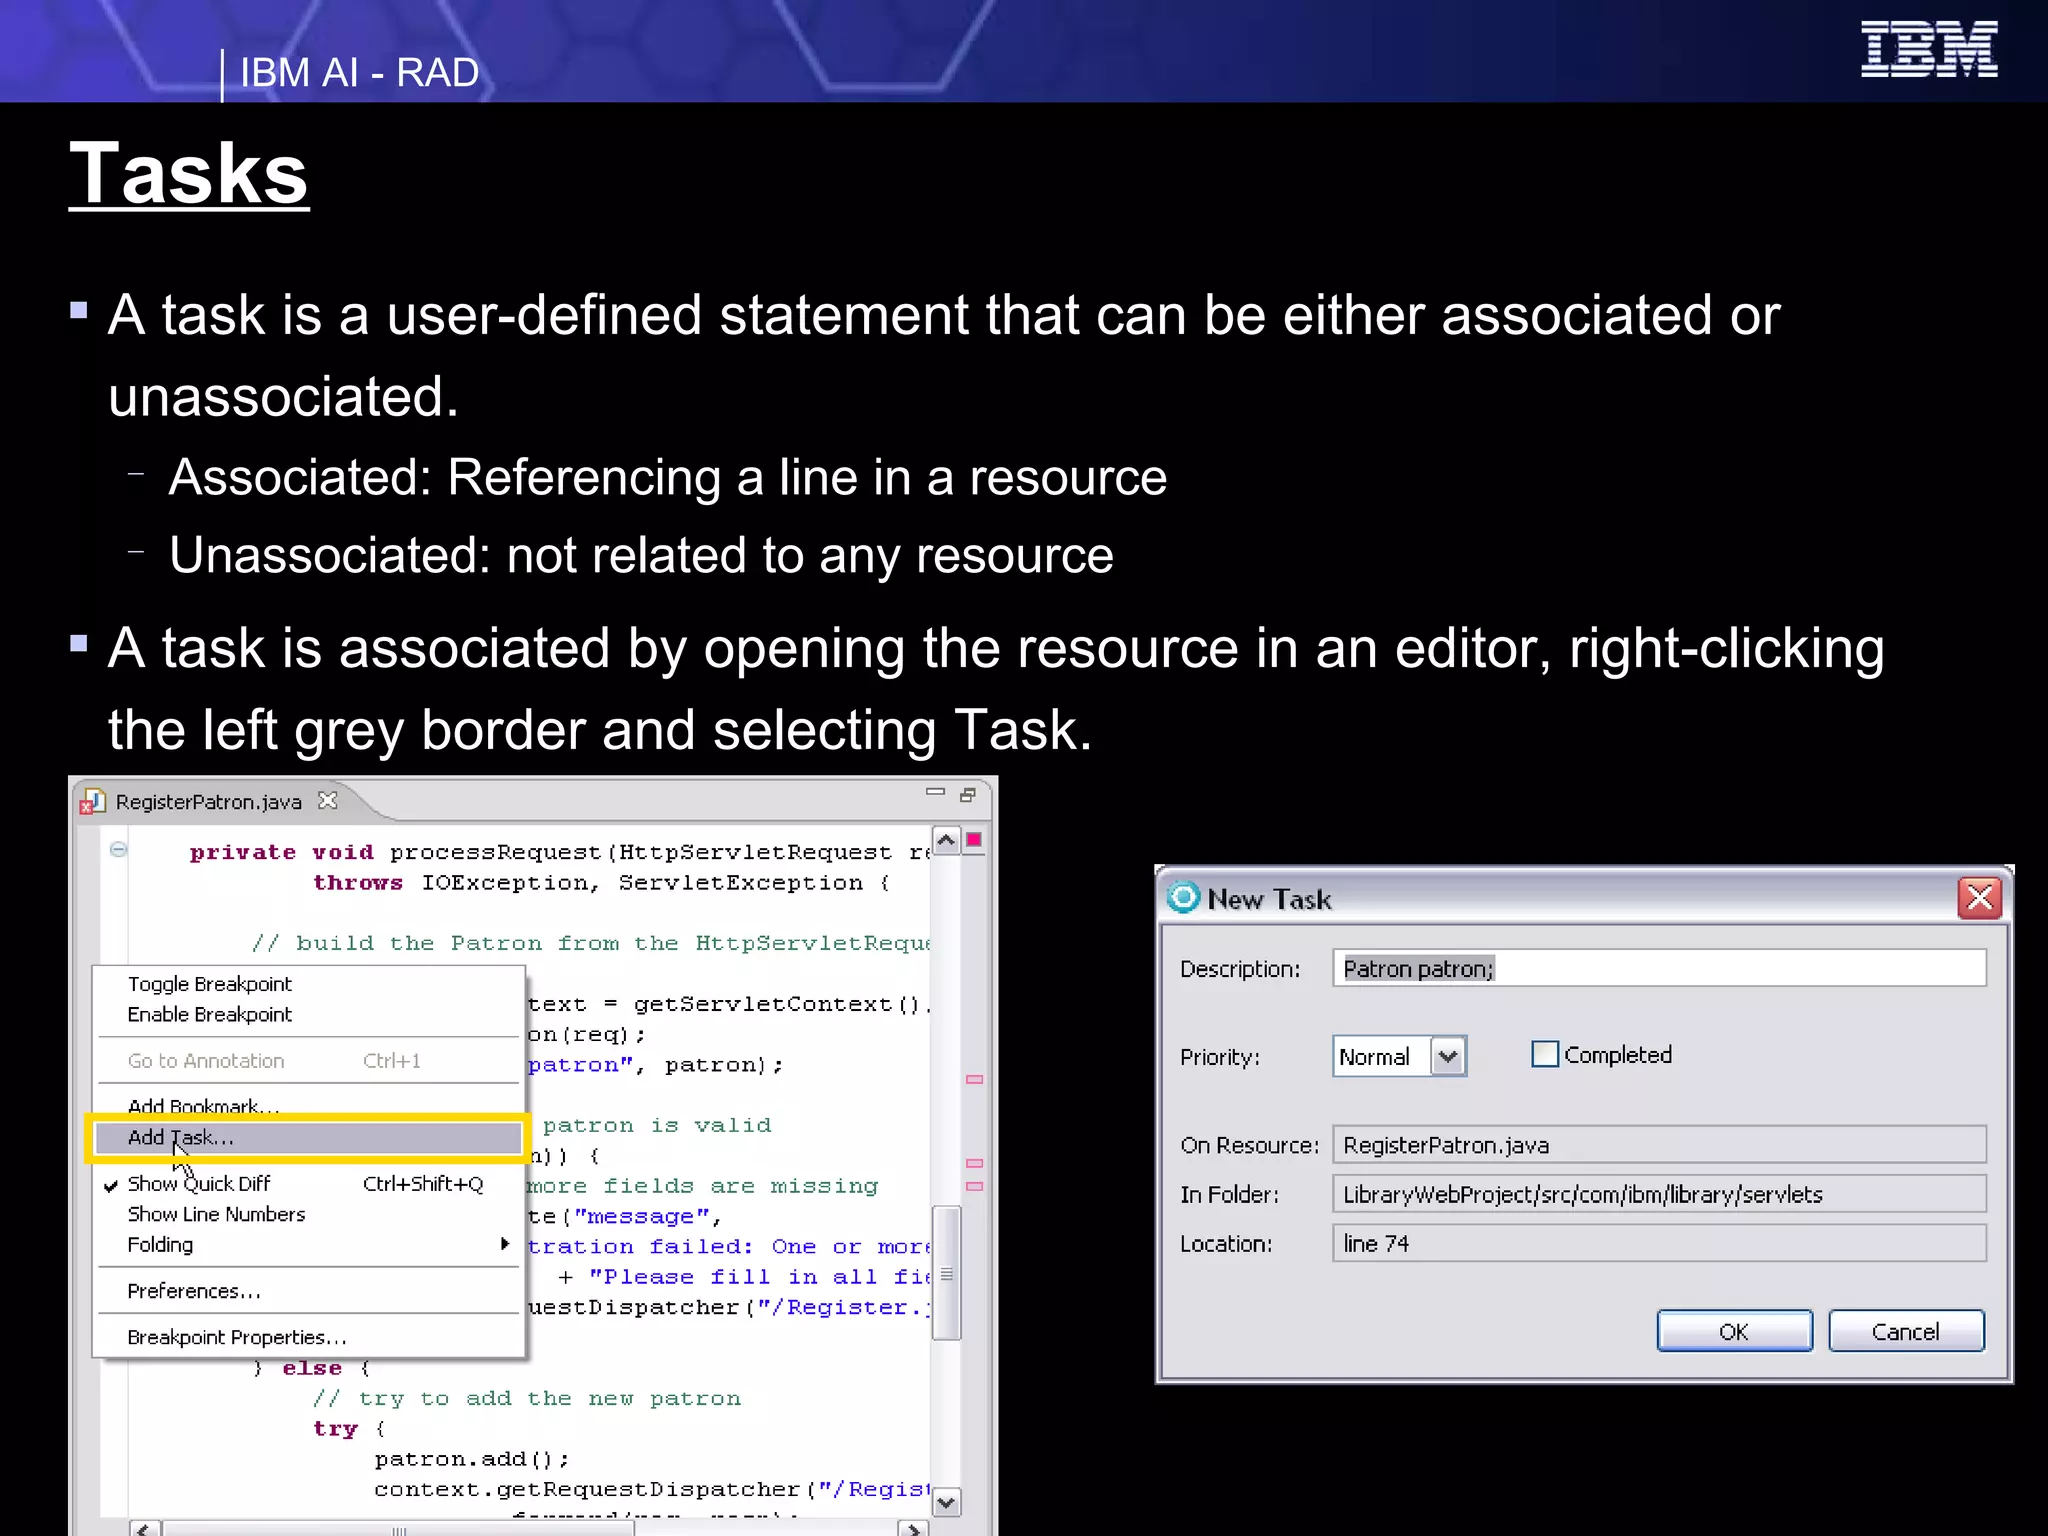2048x1536 pixels.
Task: Maximize the editor pane
Action: click(x=968, y=795)
